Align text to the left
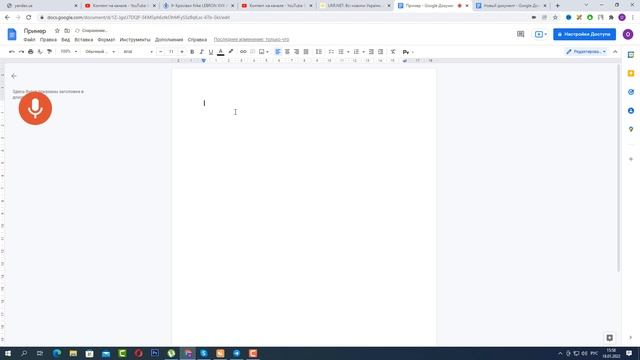The image size is (640, 360). 278,52
